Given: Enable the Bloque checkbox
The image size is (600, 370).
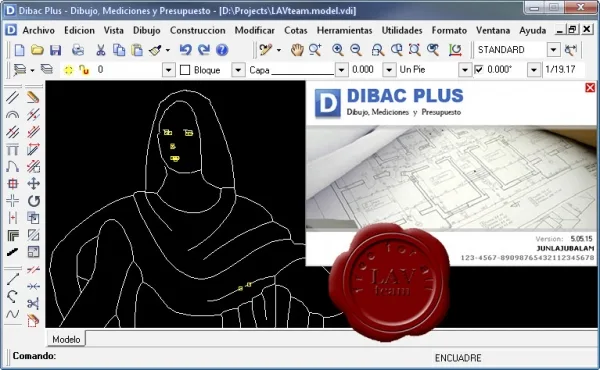Looking at the screenshot, I should tap(185, 70).
